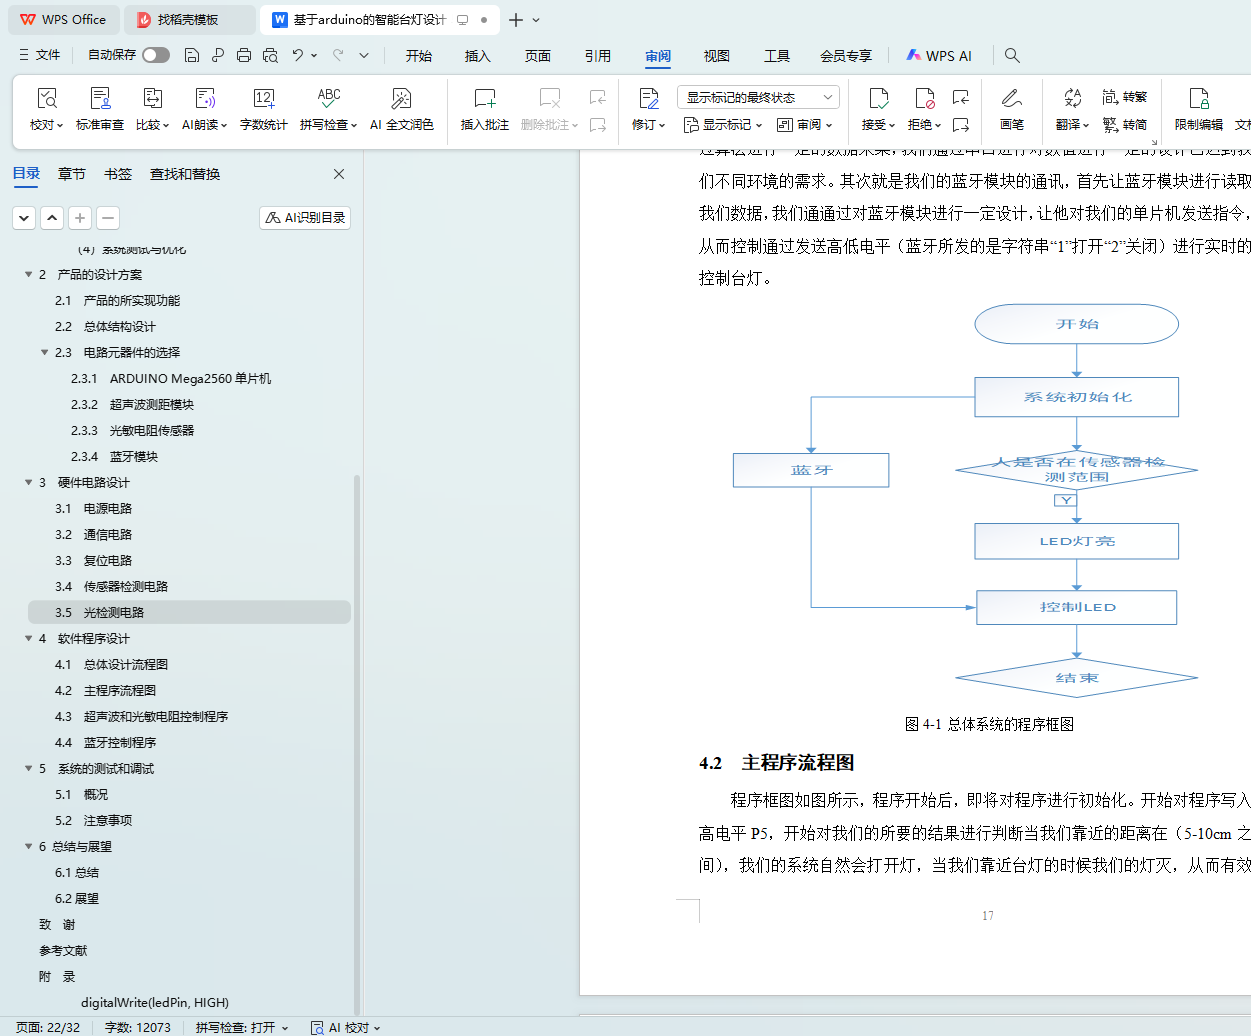The height and width of the screenshot is (1036, 1251).
Task: Click the 限制编辑 restrict editing icon
Action: click(x=1198, y=99)
